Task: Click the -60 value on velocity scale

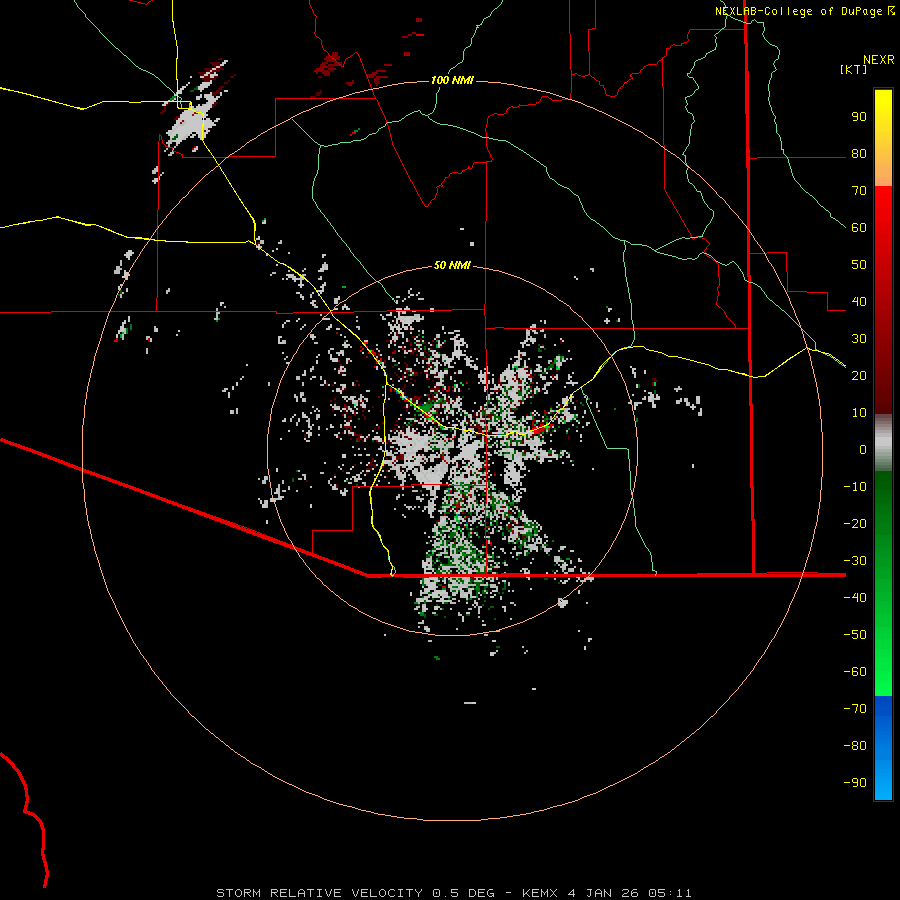Action: [x=855, y=672]
